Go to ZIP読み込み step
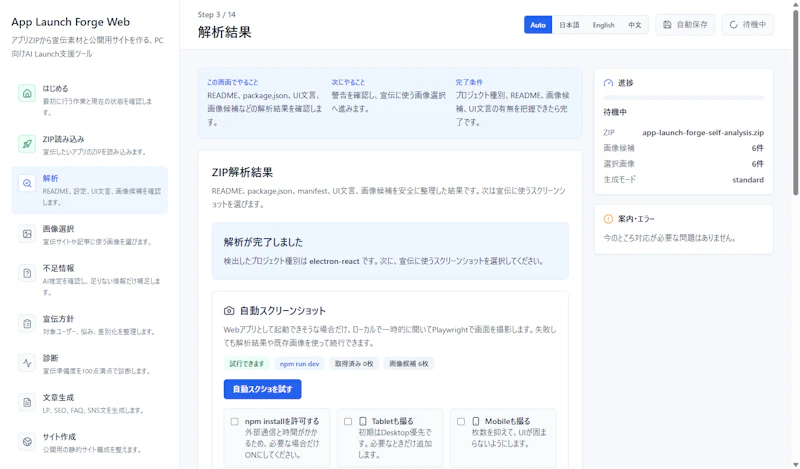 pos(89,144)
